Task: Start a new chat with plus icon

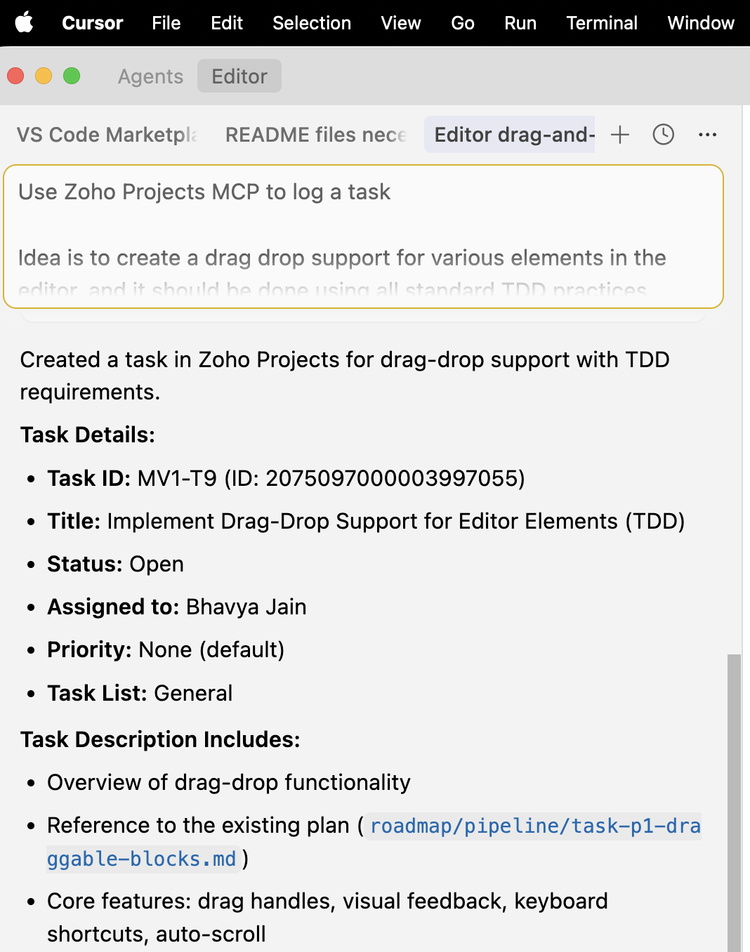Action: (x=619, y=135)
